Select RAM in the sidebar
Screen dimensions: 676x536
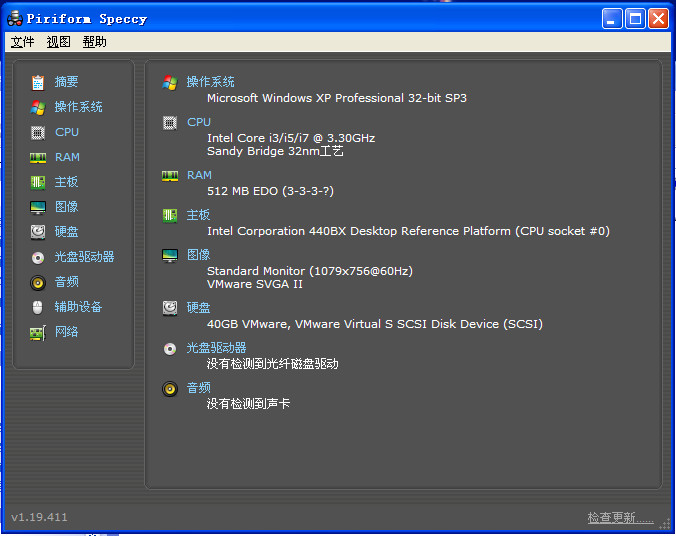67,157
